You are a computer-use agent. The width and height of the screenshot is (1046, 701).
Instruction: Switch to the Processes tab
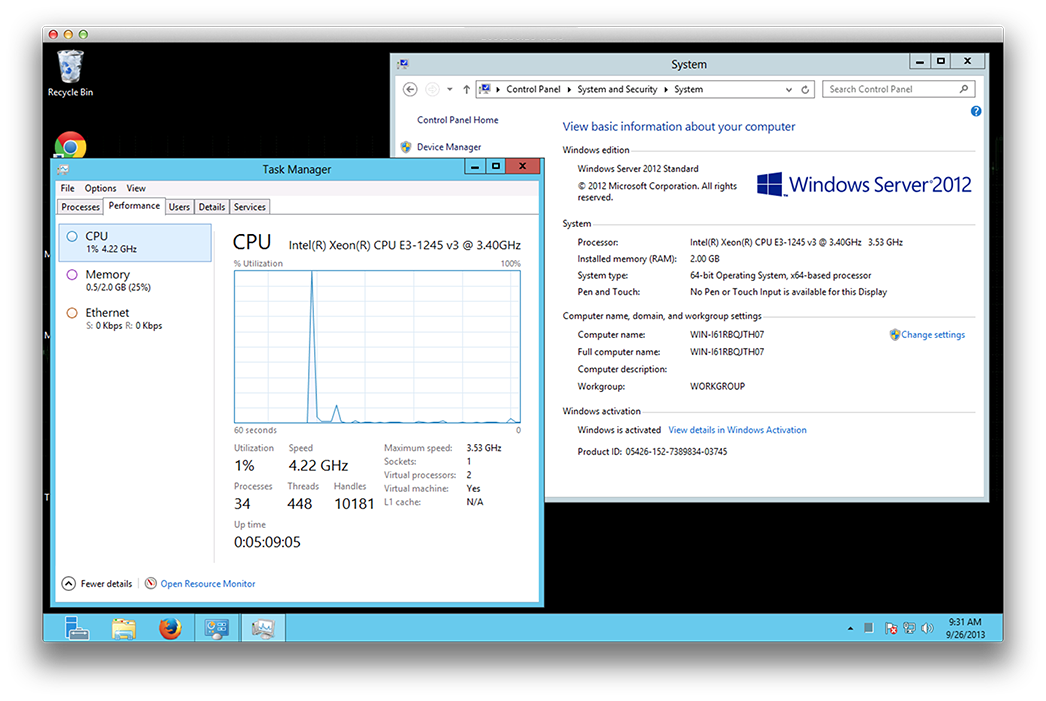[x=80, y=207]
